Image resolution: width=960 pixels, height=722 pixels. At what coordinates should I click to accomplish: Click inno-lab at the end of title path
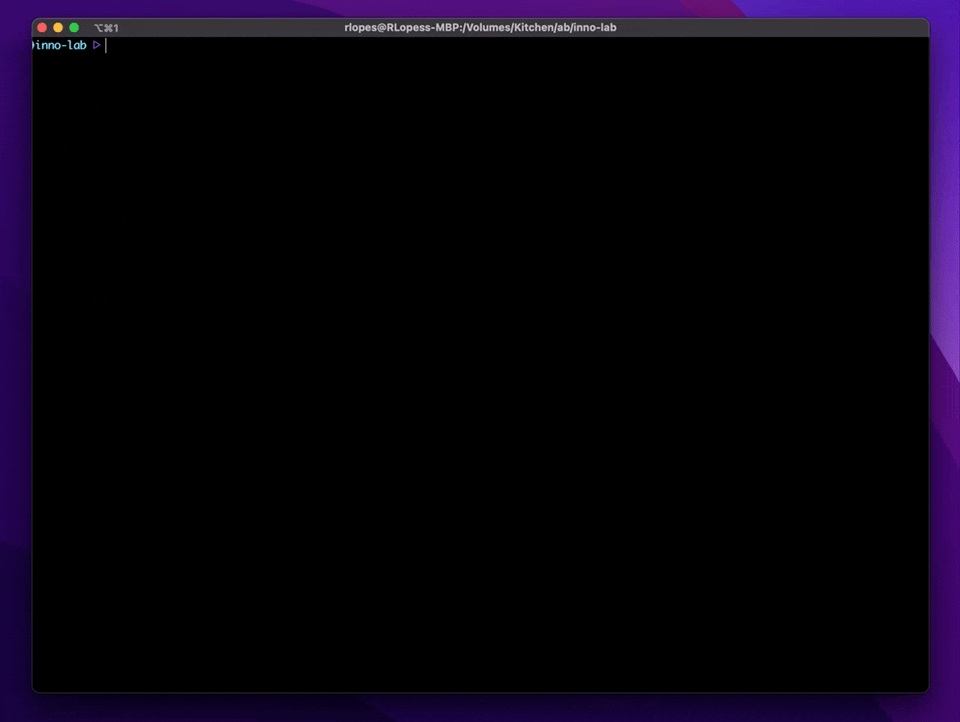click(594, 28)
